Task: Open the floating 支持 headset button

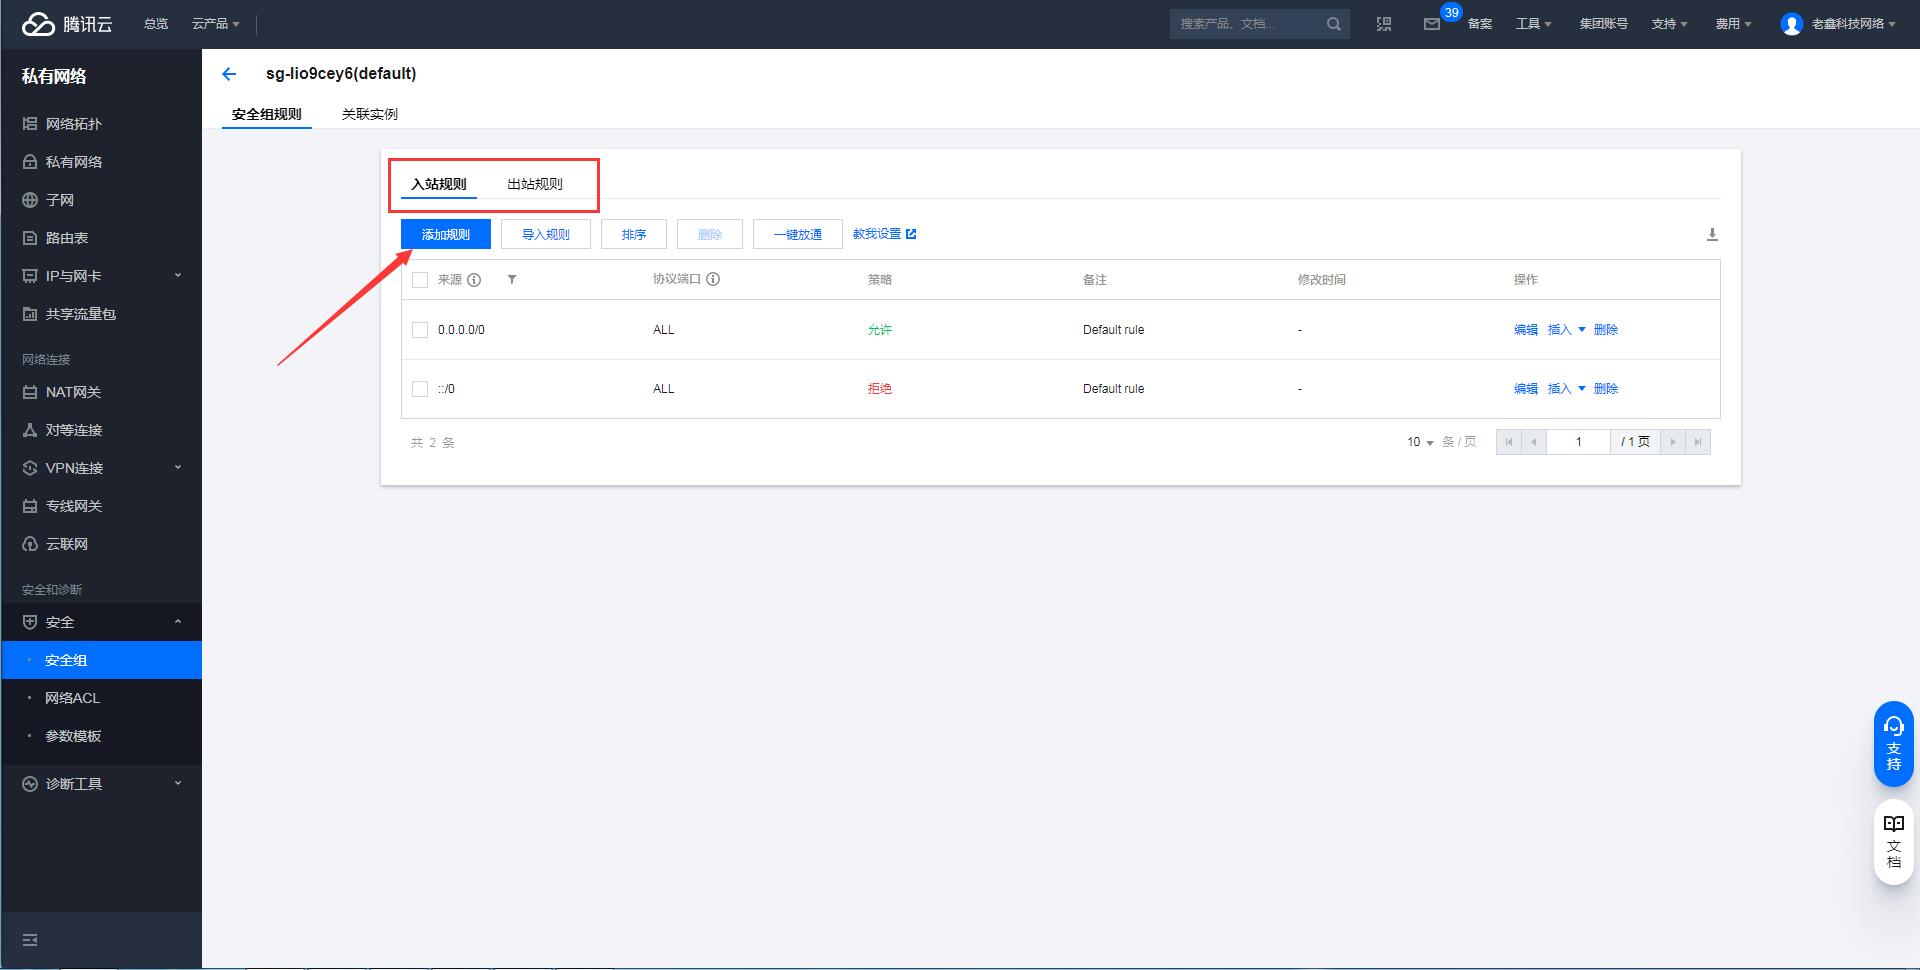Action: click(1893, 743)
